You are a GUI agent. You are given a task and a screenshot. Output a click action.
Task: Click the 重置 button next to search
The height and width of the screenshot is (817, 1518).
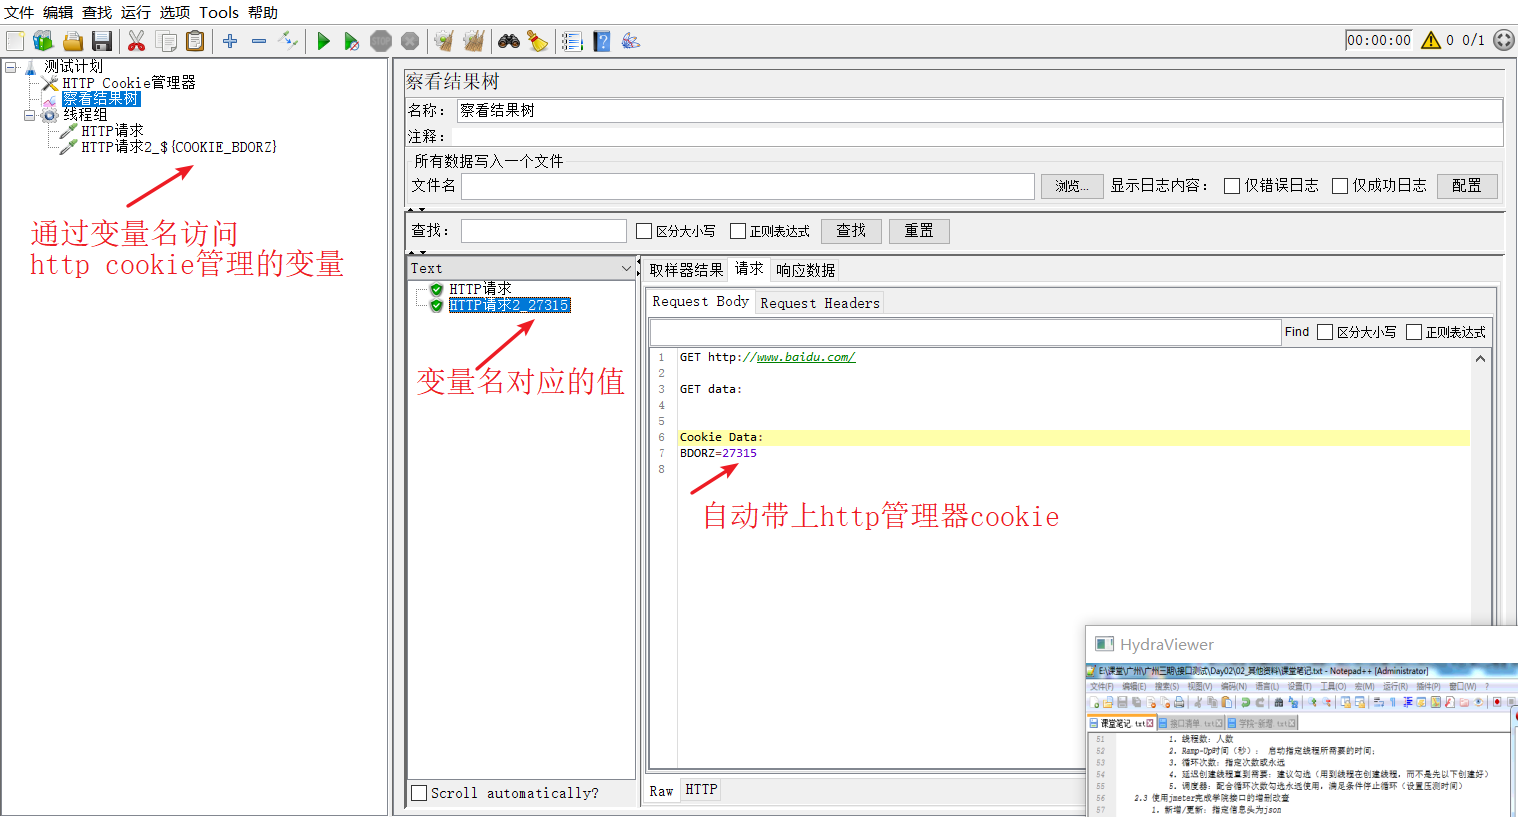pyautogui.click(x=918, y=230)
